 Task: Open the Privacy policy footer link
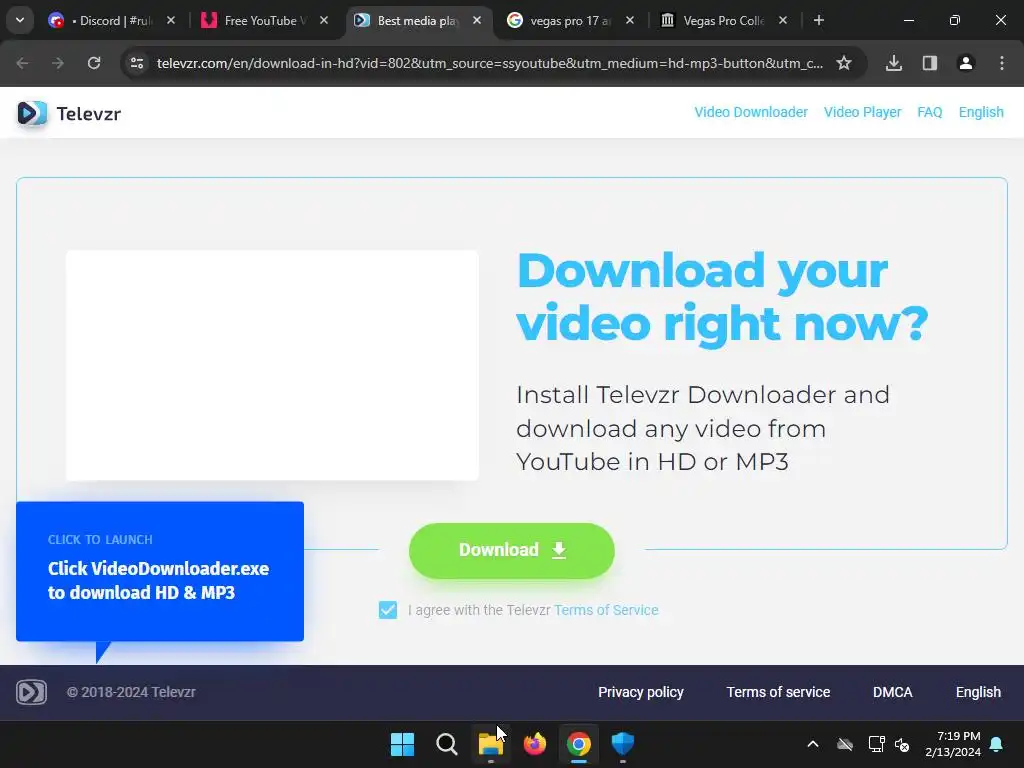tap(641, 692)
